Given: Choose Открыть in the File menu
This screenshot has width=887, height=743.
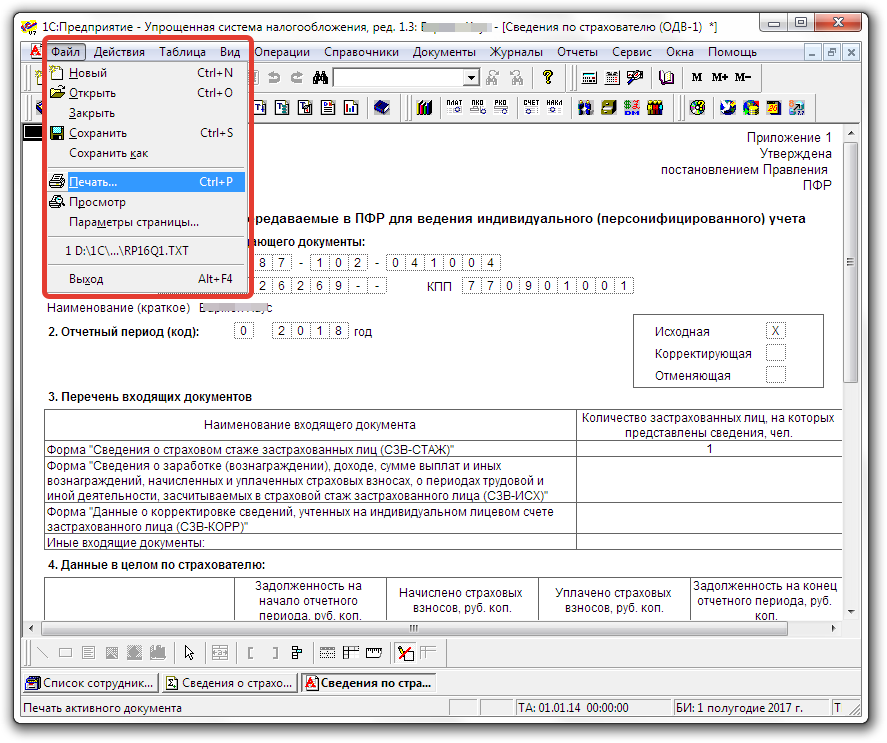Looking at the screenshot, I should (147, 93).
